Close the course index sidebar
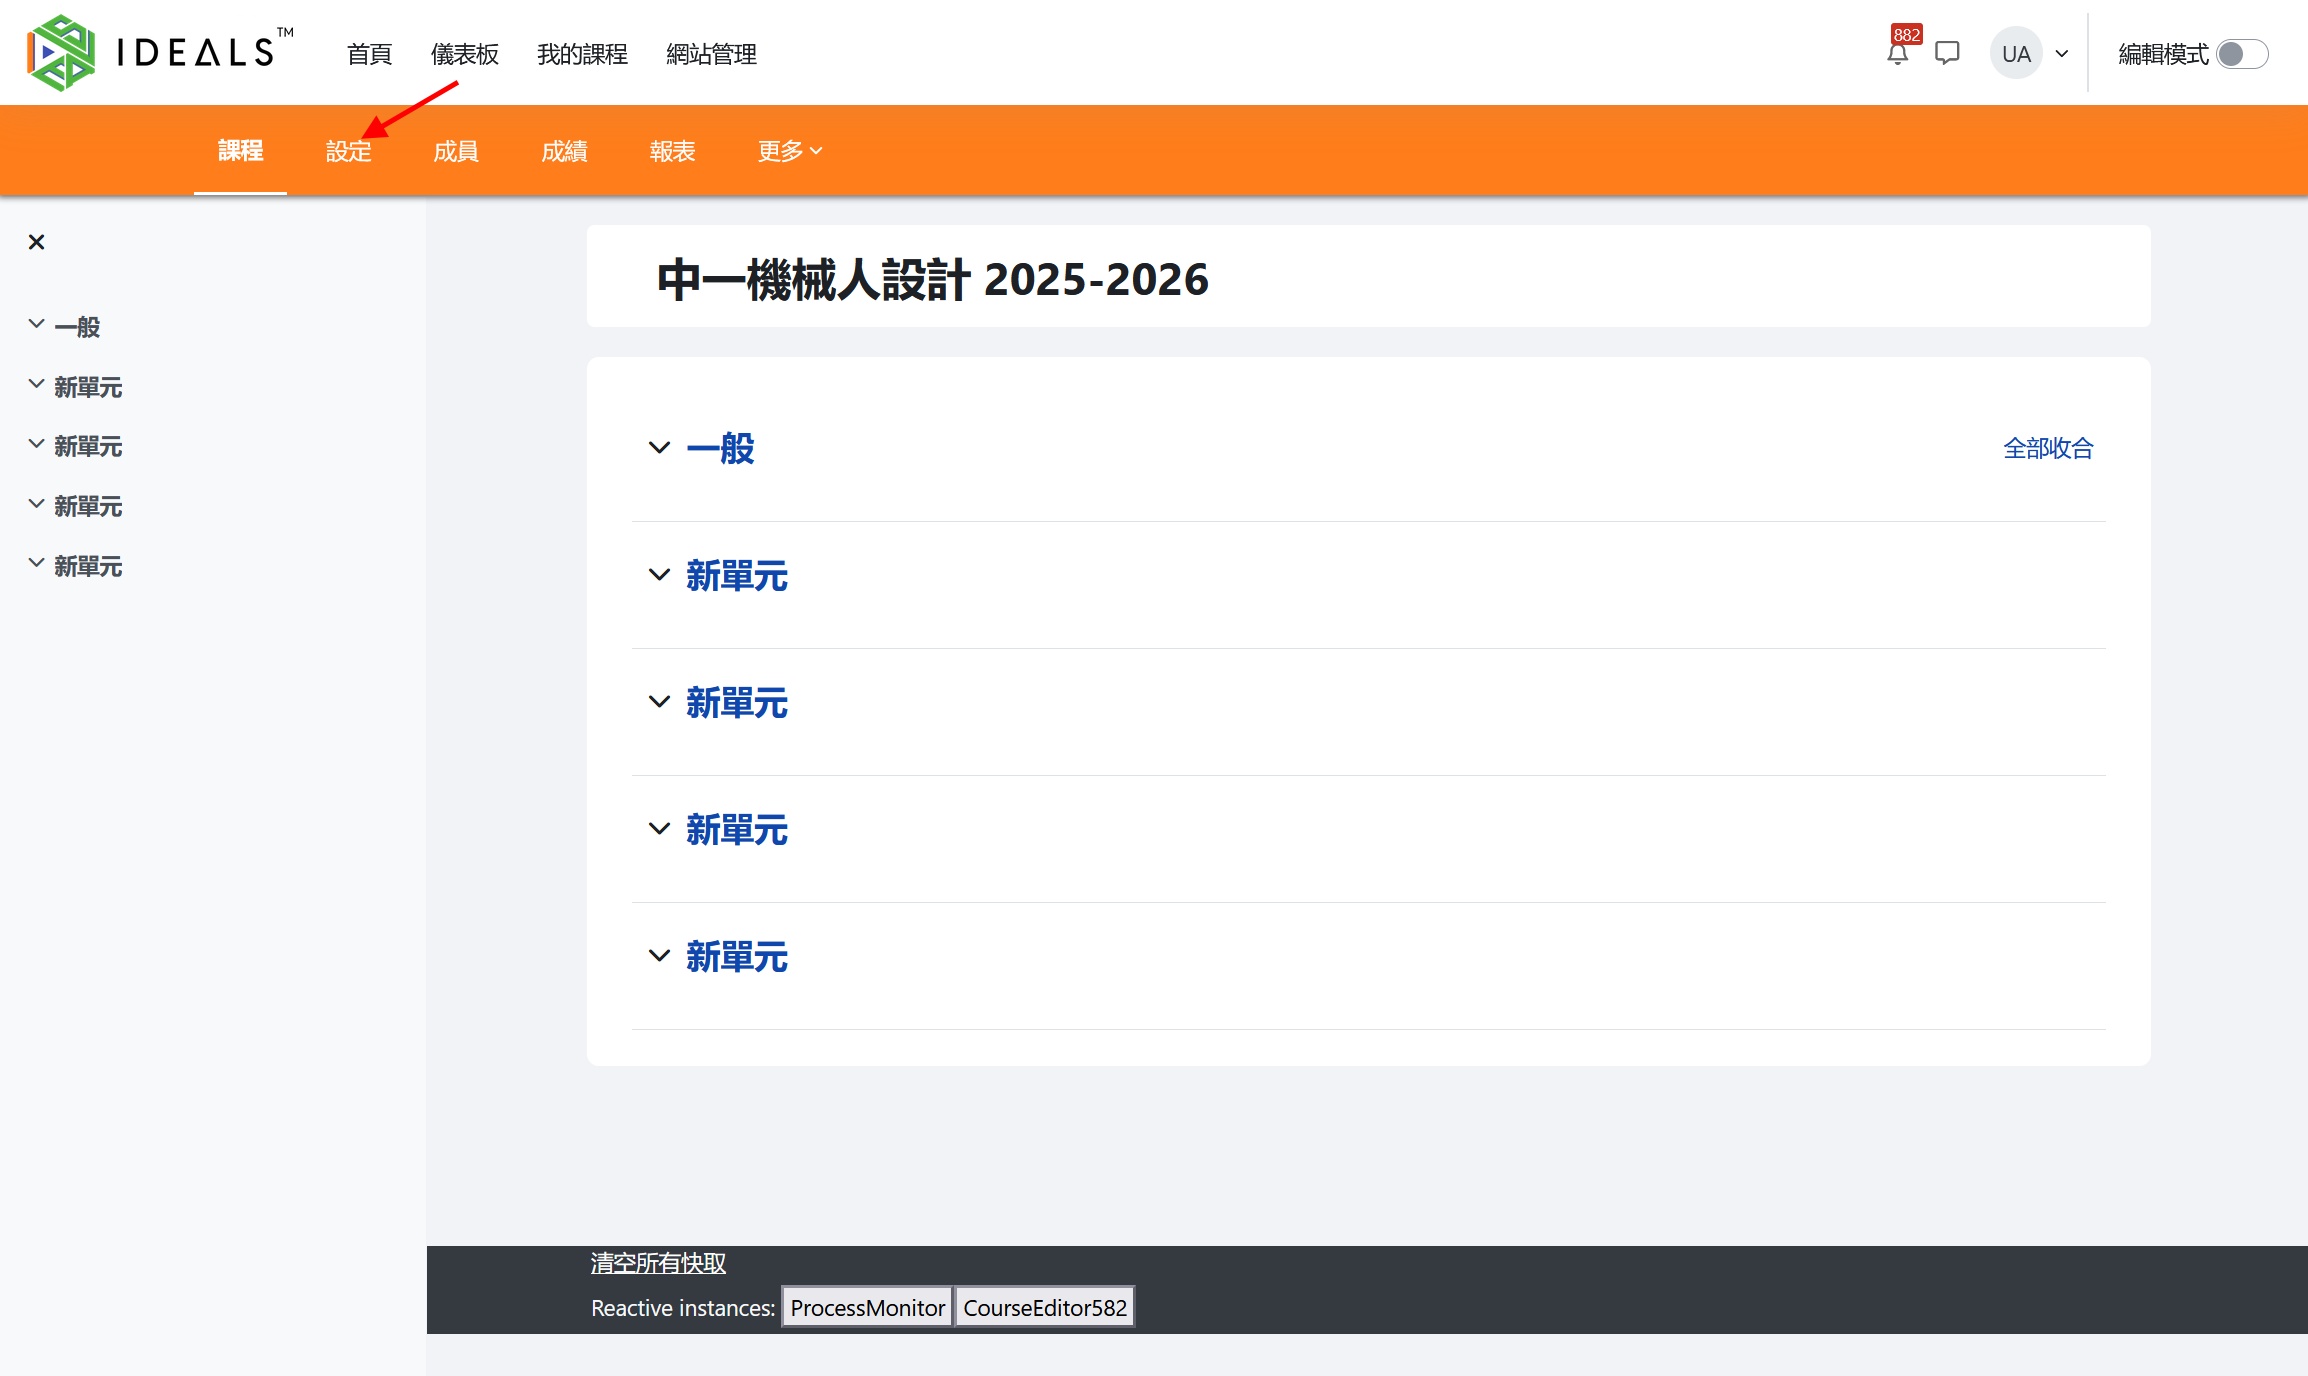 [37, 242]
